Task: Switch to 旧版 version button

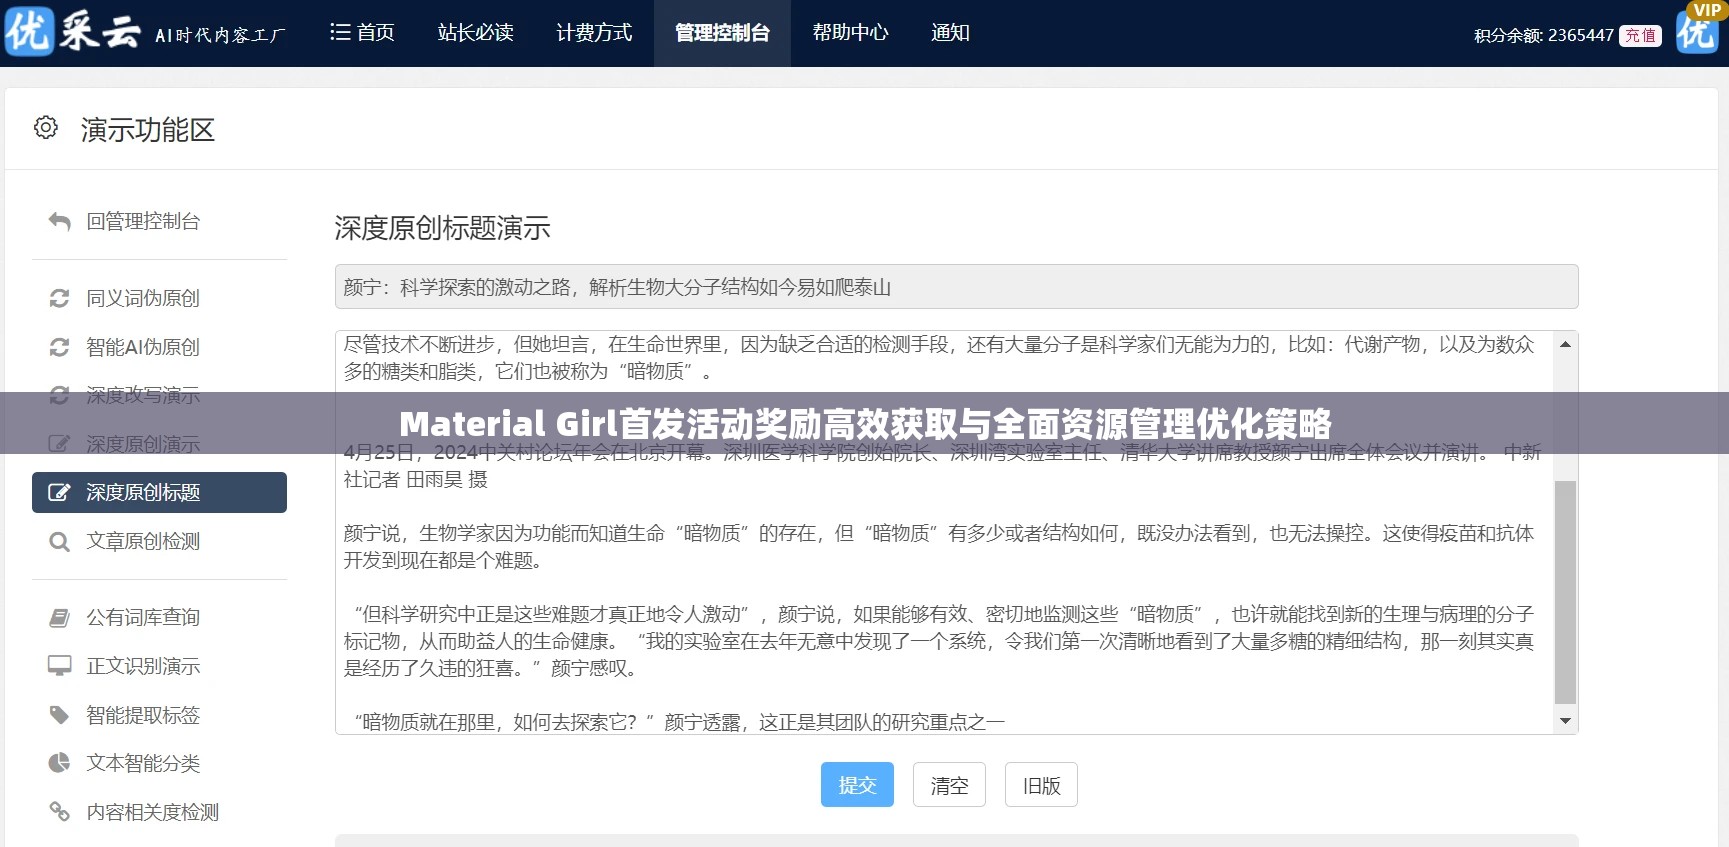Action: coord(1042,785)
